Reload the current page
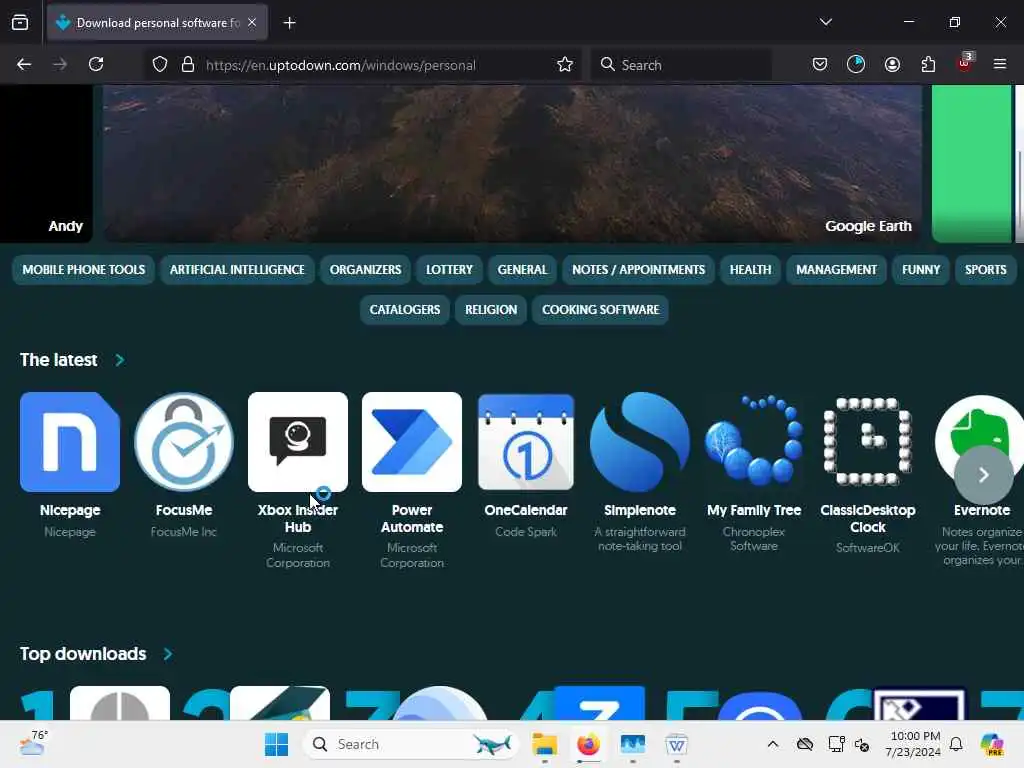The width and height of the screenshot is (1024, 768). (x=96, y=64)
